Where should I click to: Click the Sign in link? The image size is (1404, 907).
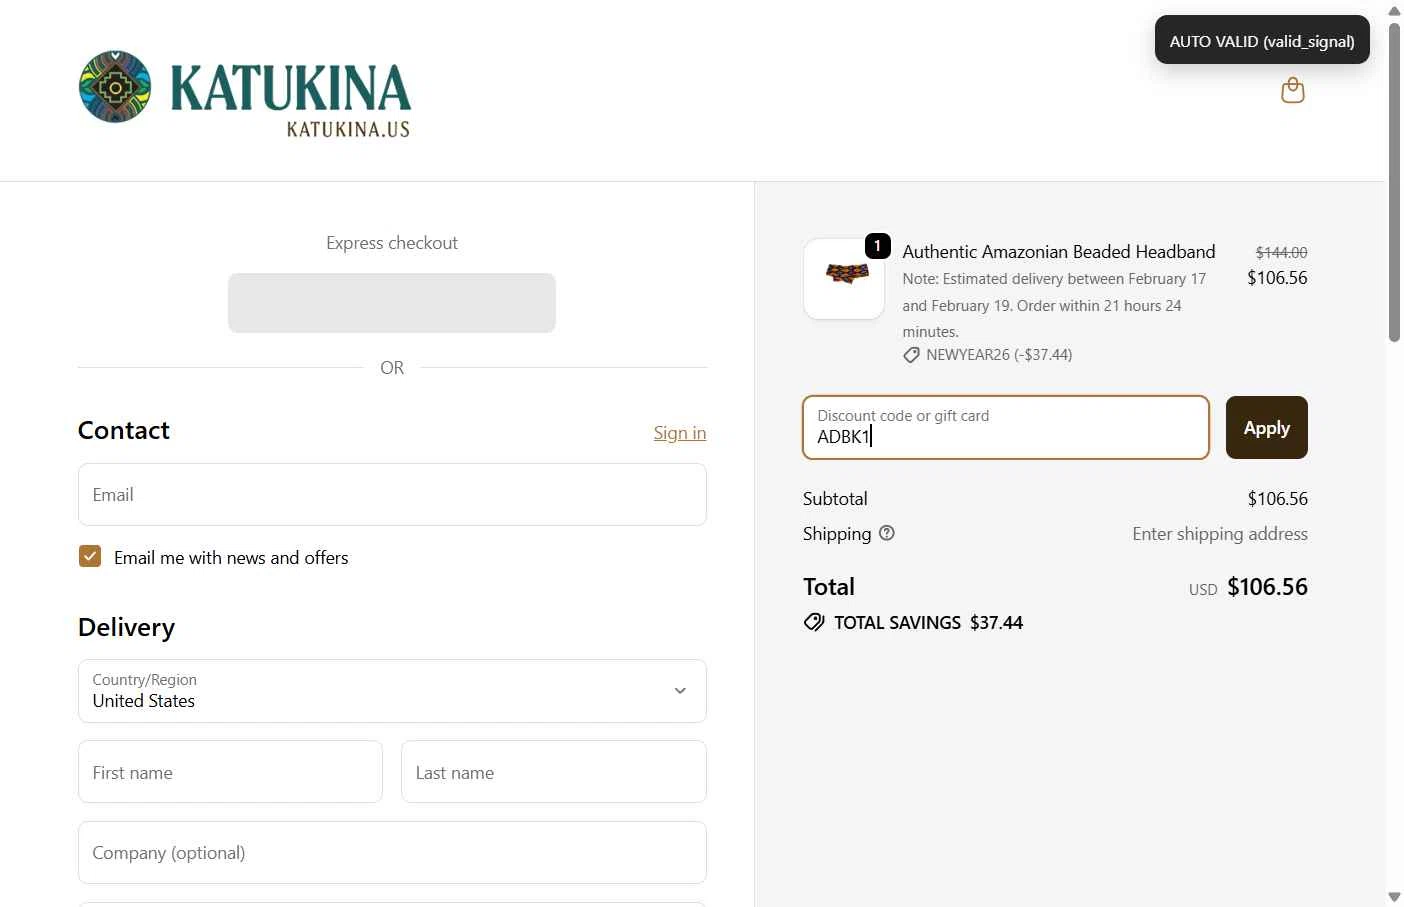coord(680,433)
